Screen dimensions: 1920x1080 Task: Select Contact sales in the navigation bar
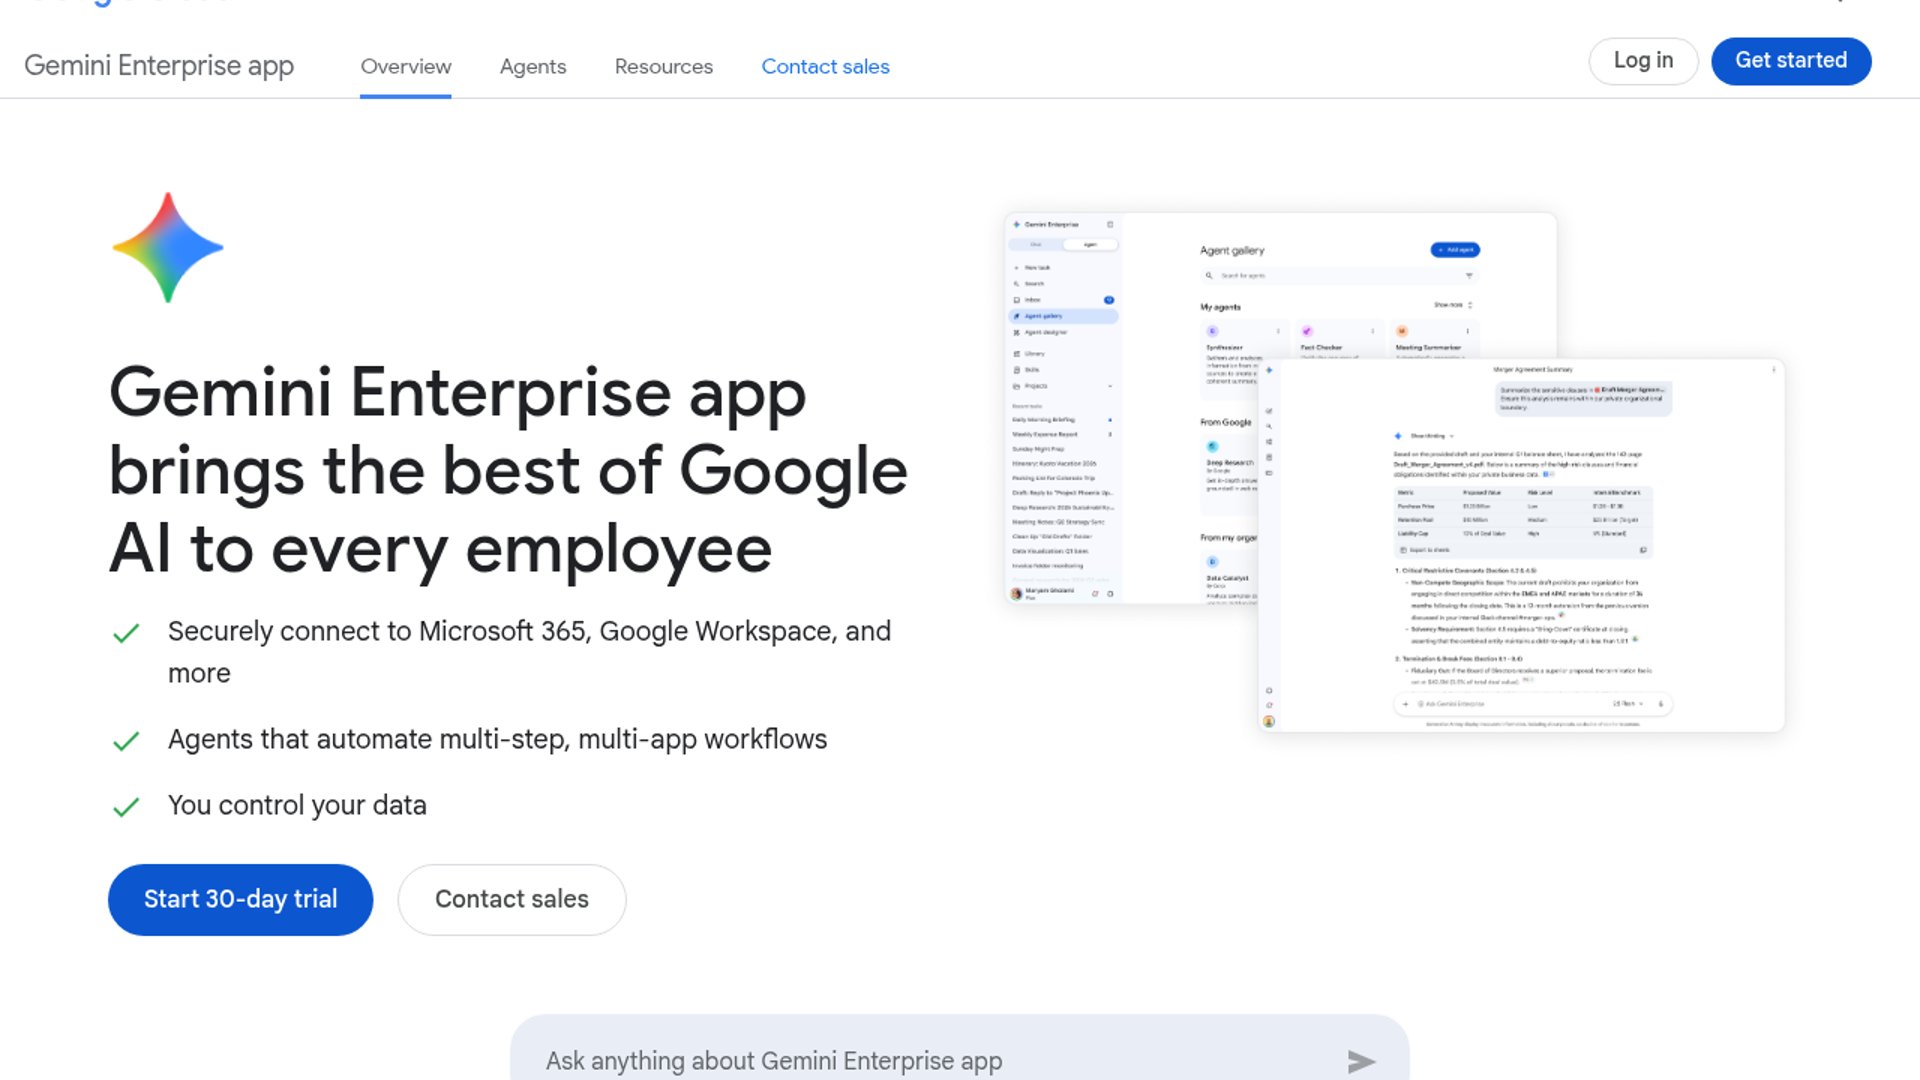825,66
